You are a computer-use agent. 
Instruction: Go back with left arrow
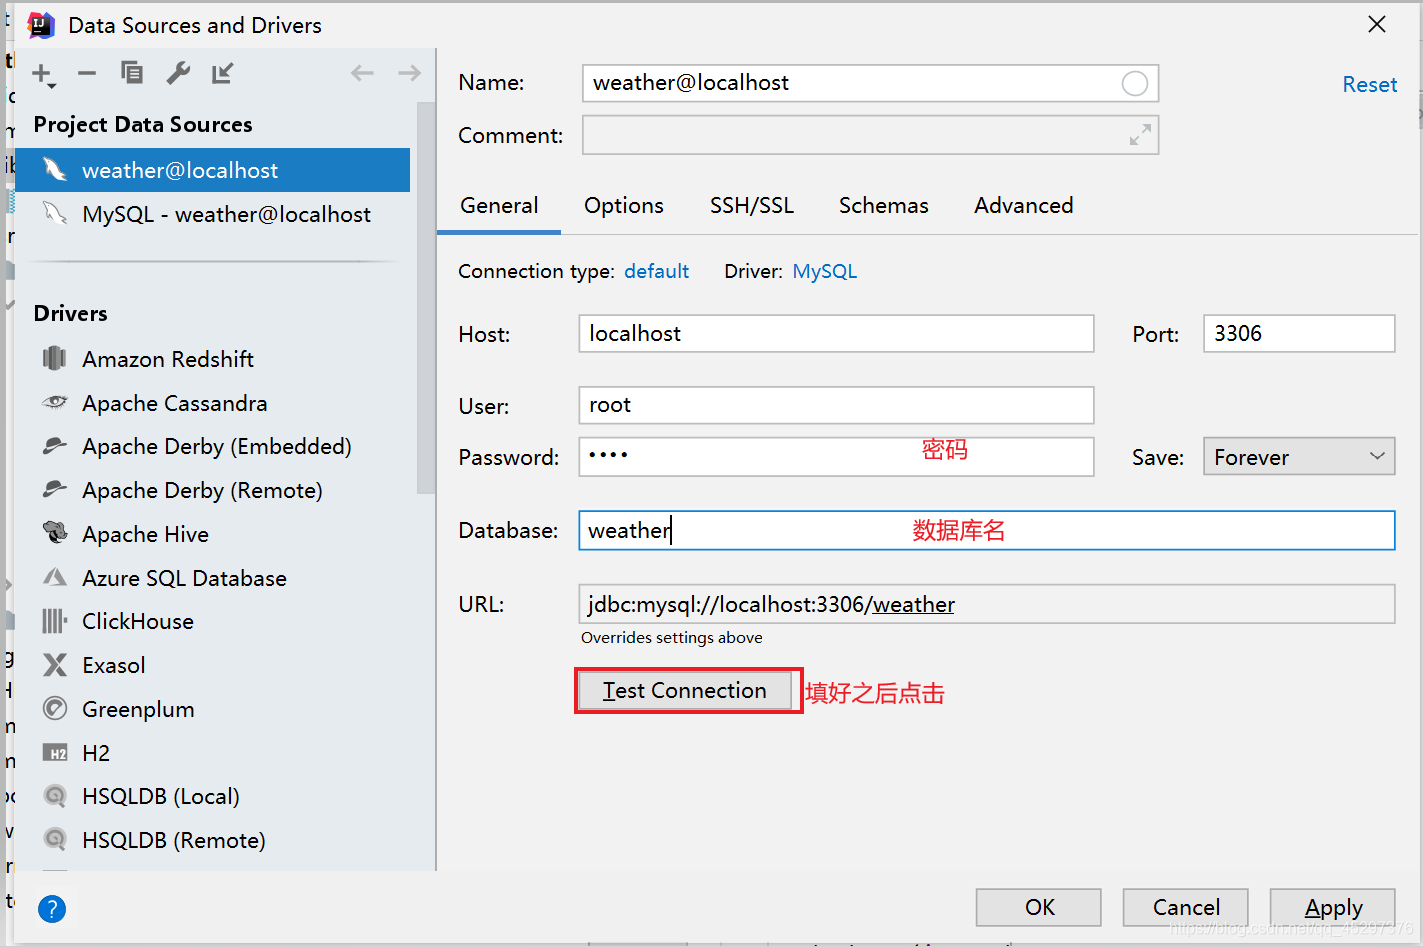click(x=362, y=72)
